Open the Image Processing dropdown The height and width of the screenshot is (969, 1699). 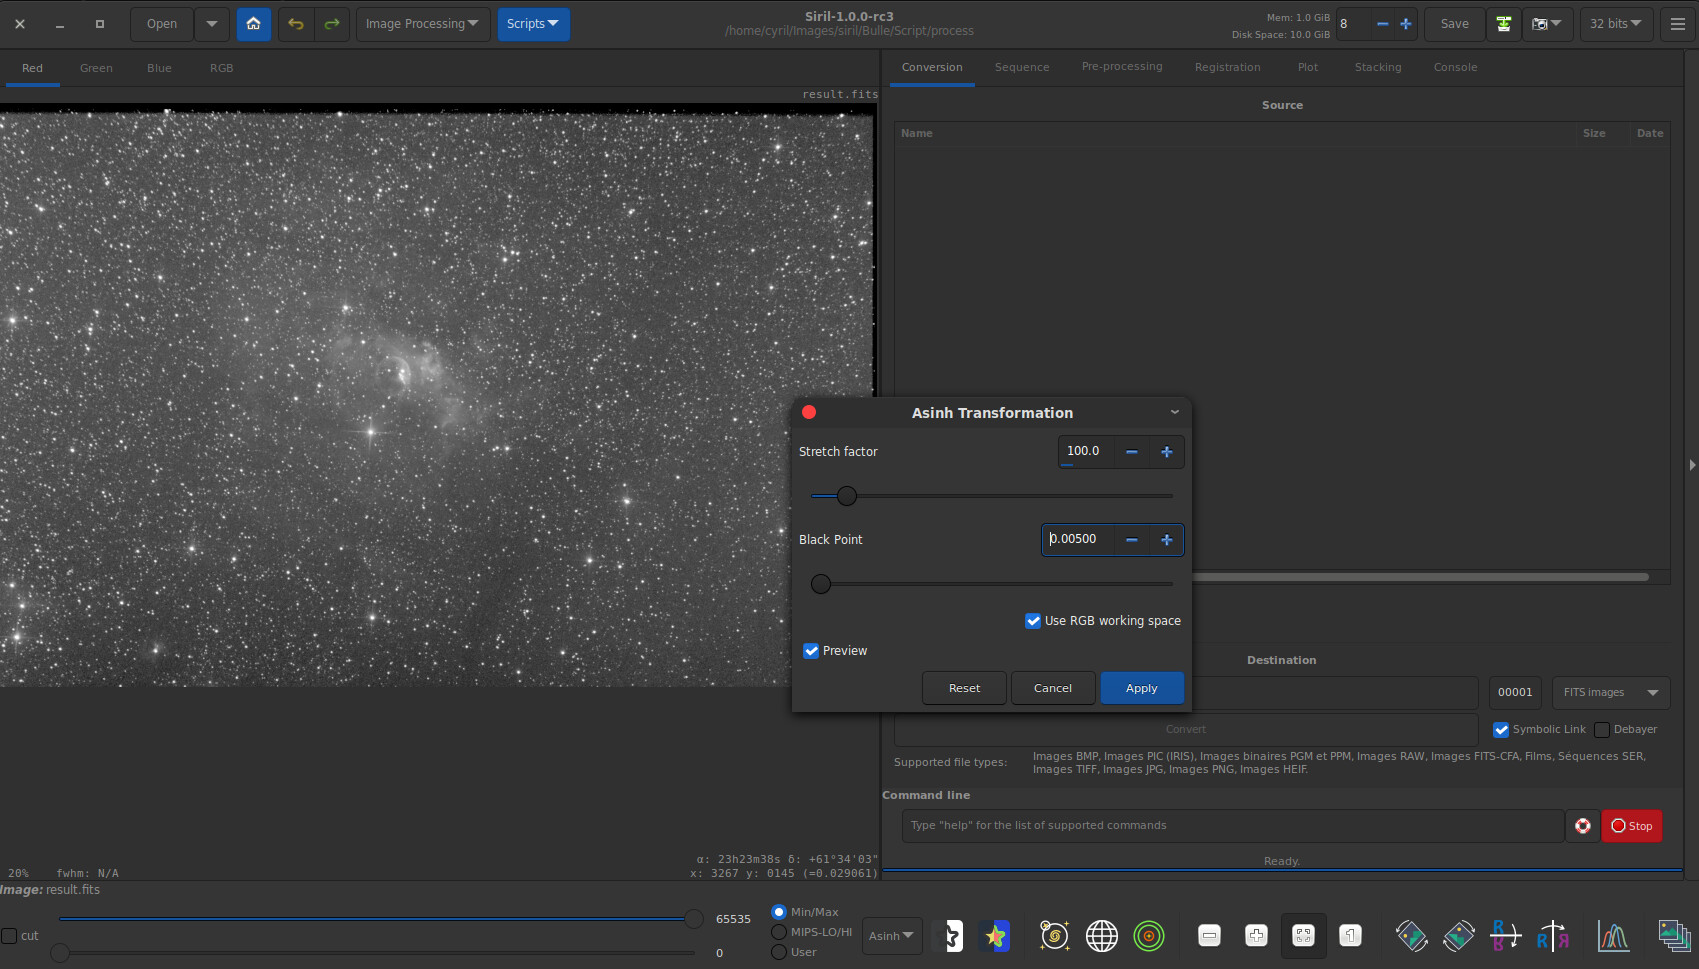click(x=422, y=24)
